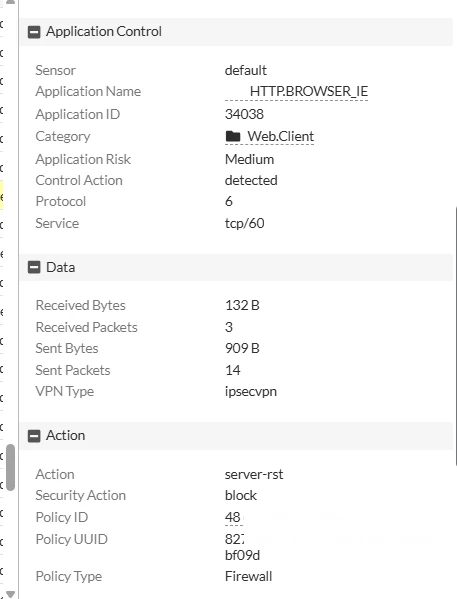Select Received Bytes value 132 B
This screenshot has width=457, height=599.
(x=242, y=305)
